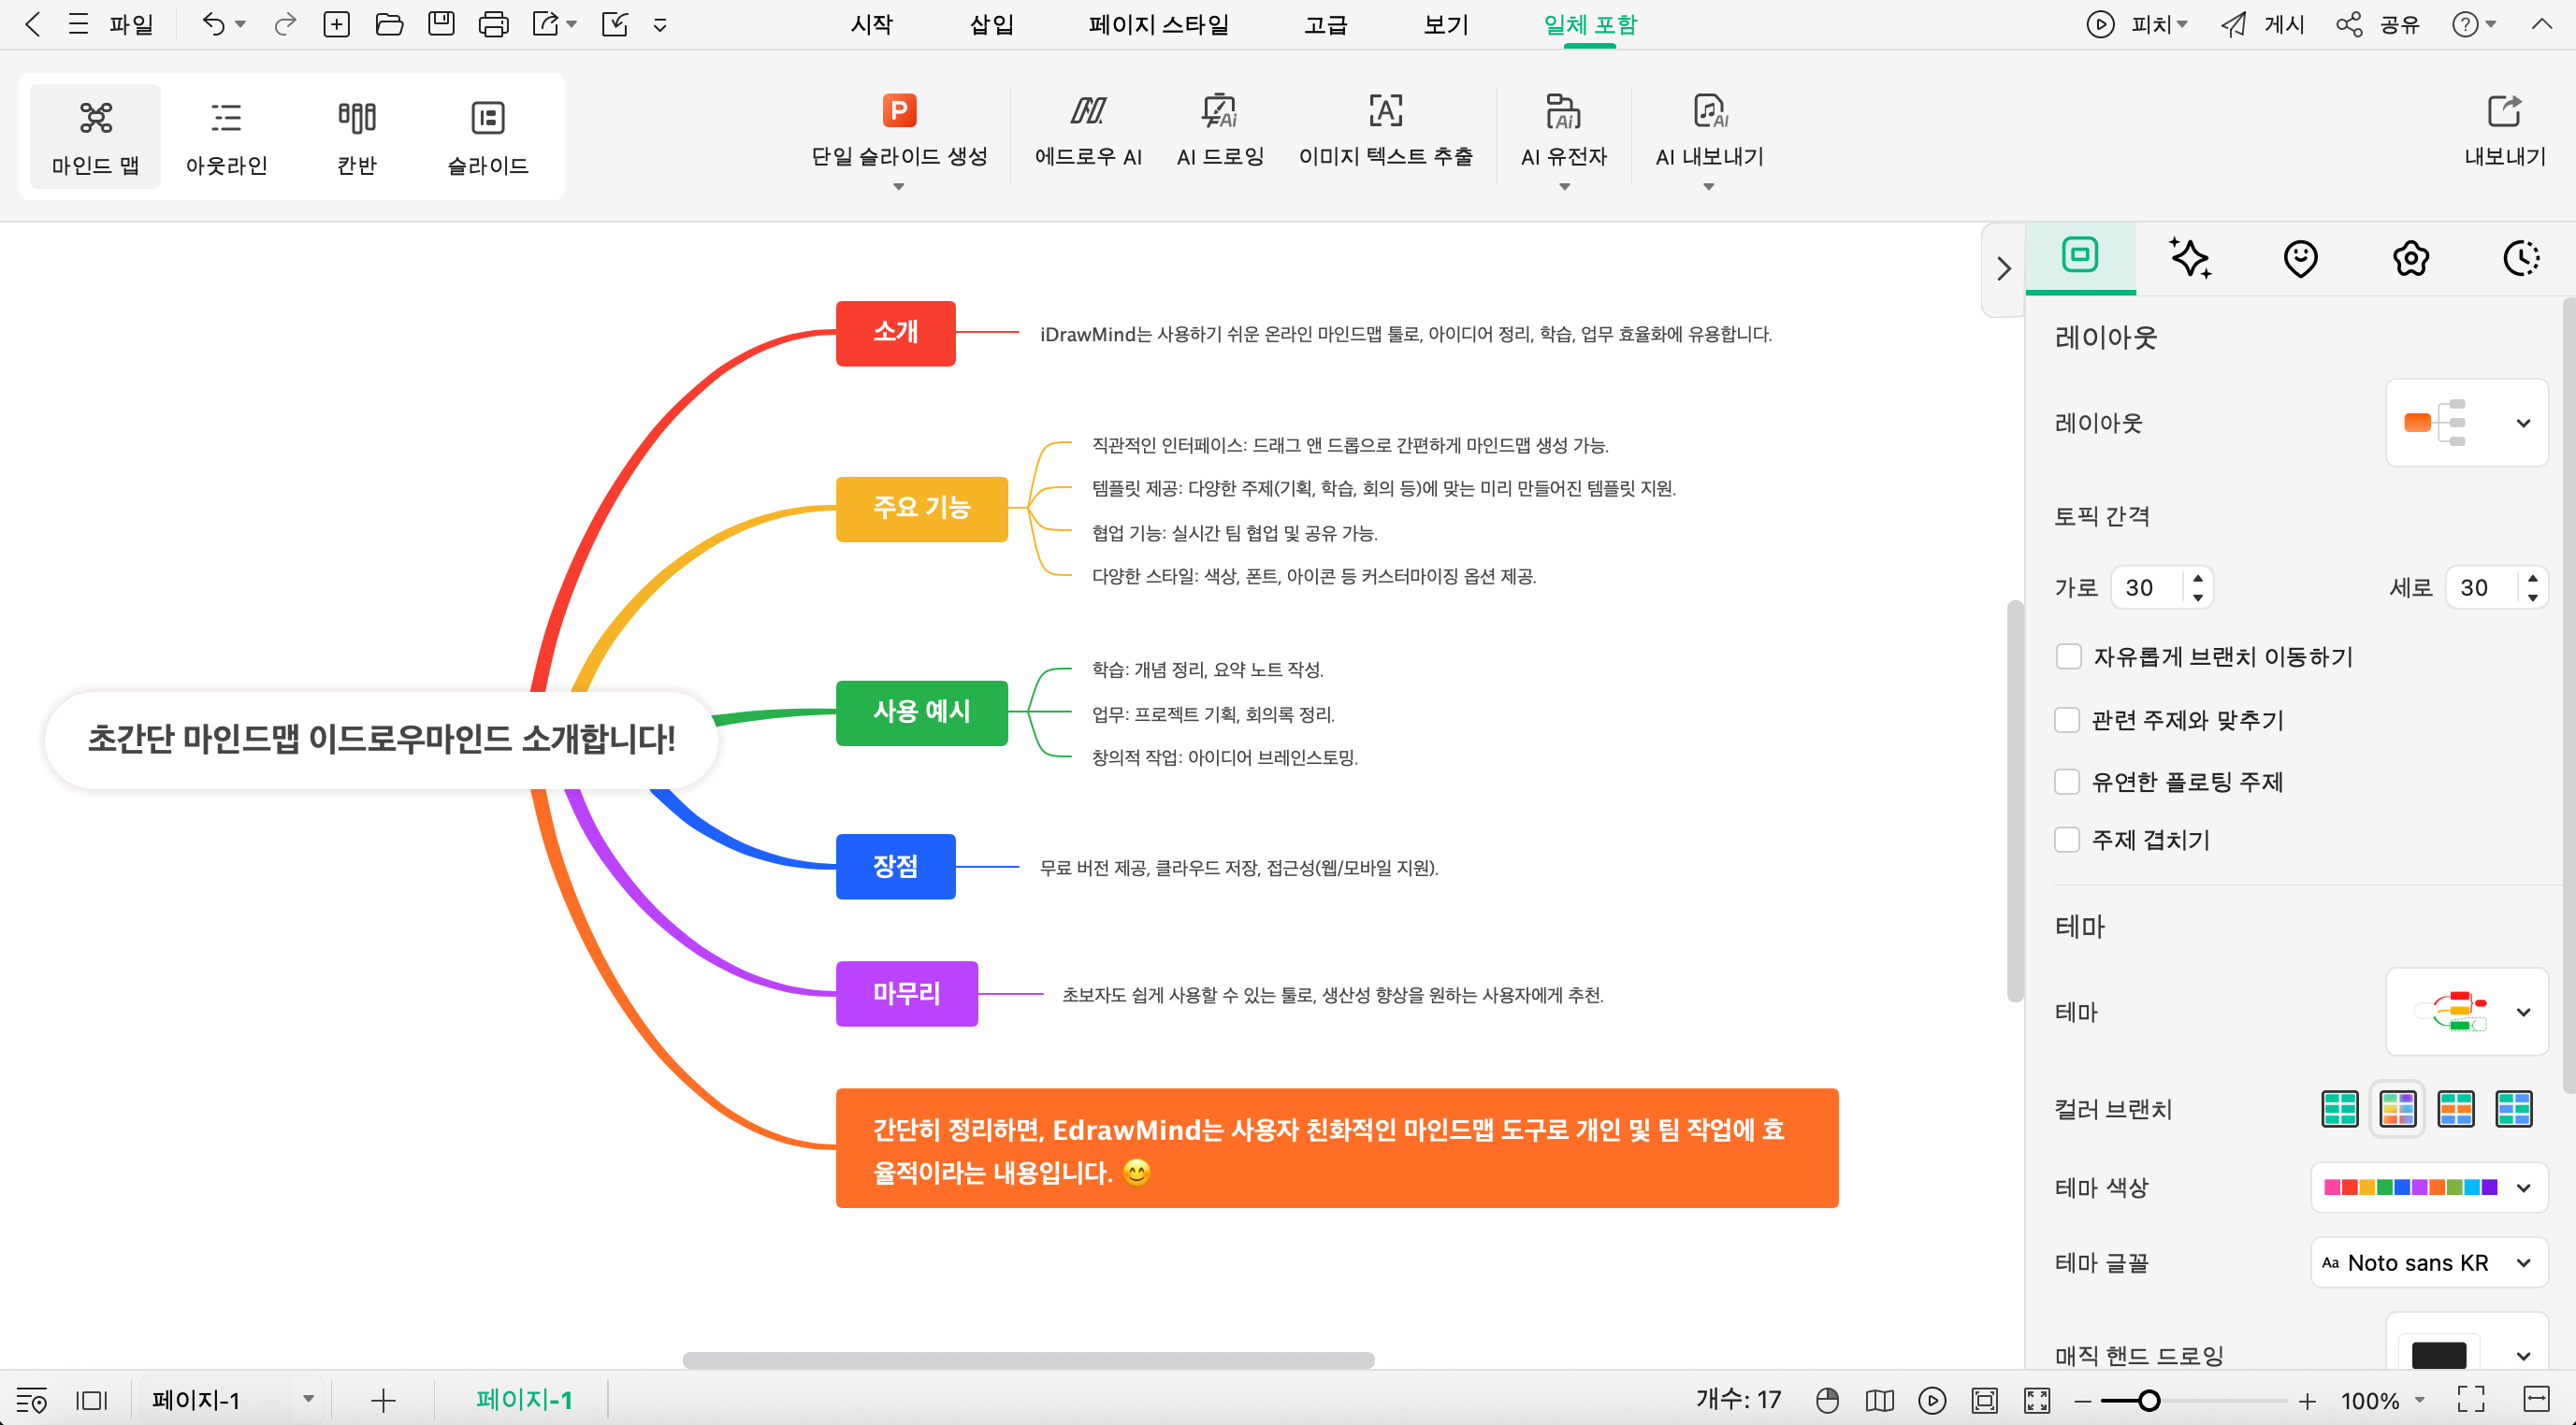Click the save disk icon

coord(441,24)
